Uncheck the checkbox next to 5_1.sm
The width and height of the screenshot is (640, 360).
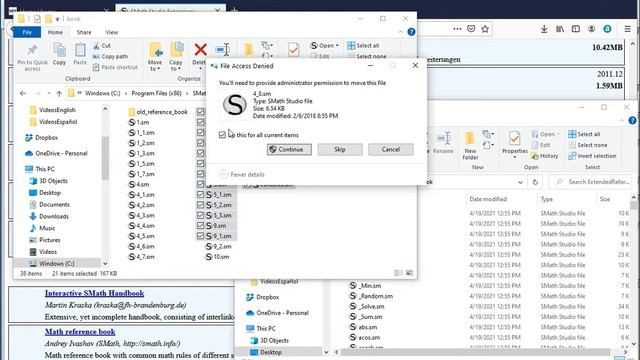pos(200,195)
